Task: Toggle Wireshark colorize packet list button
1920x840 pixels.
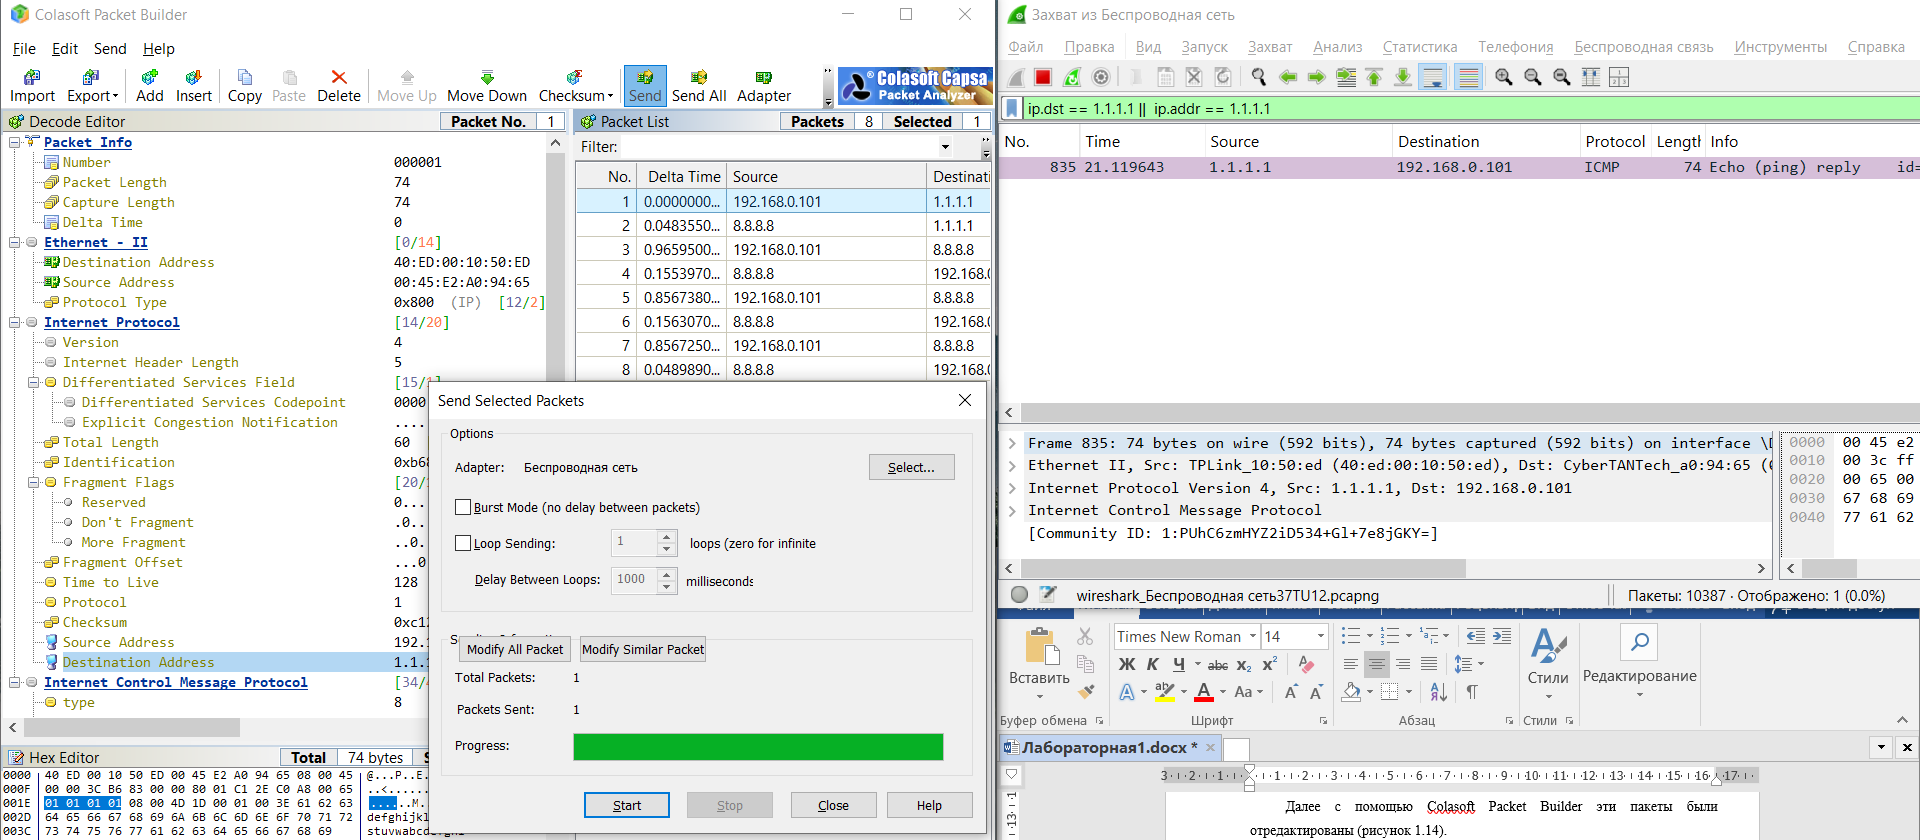Action: coord(1468,77)
